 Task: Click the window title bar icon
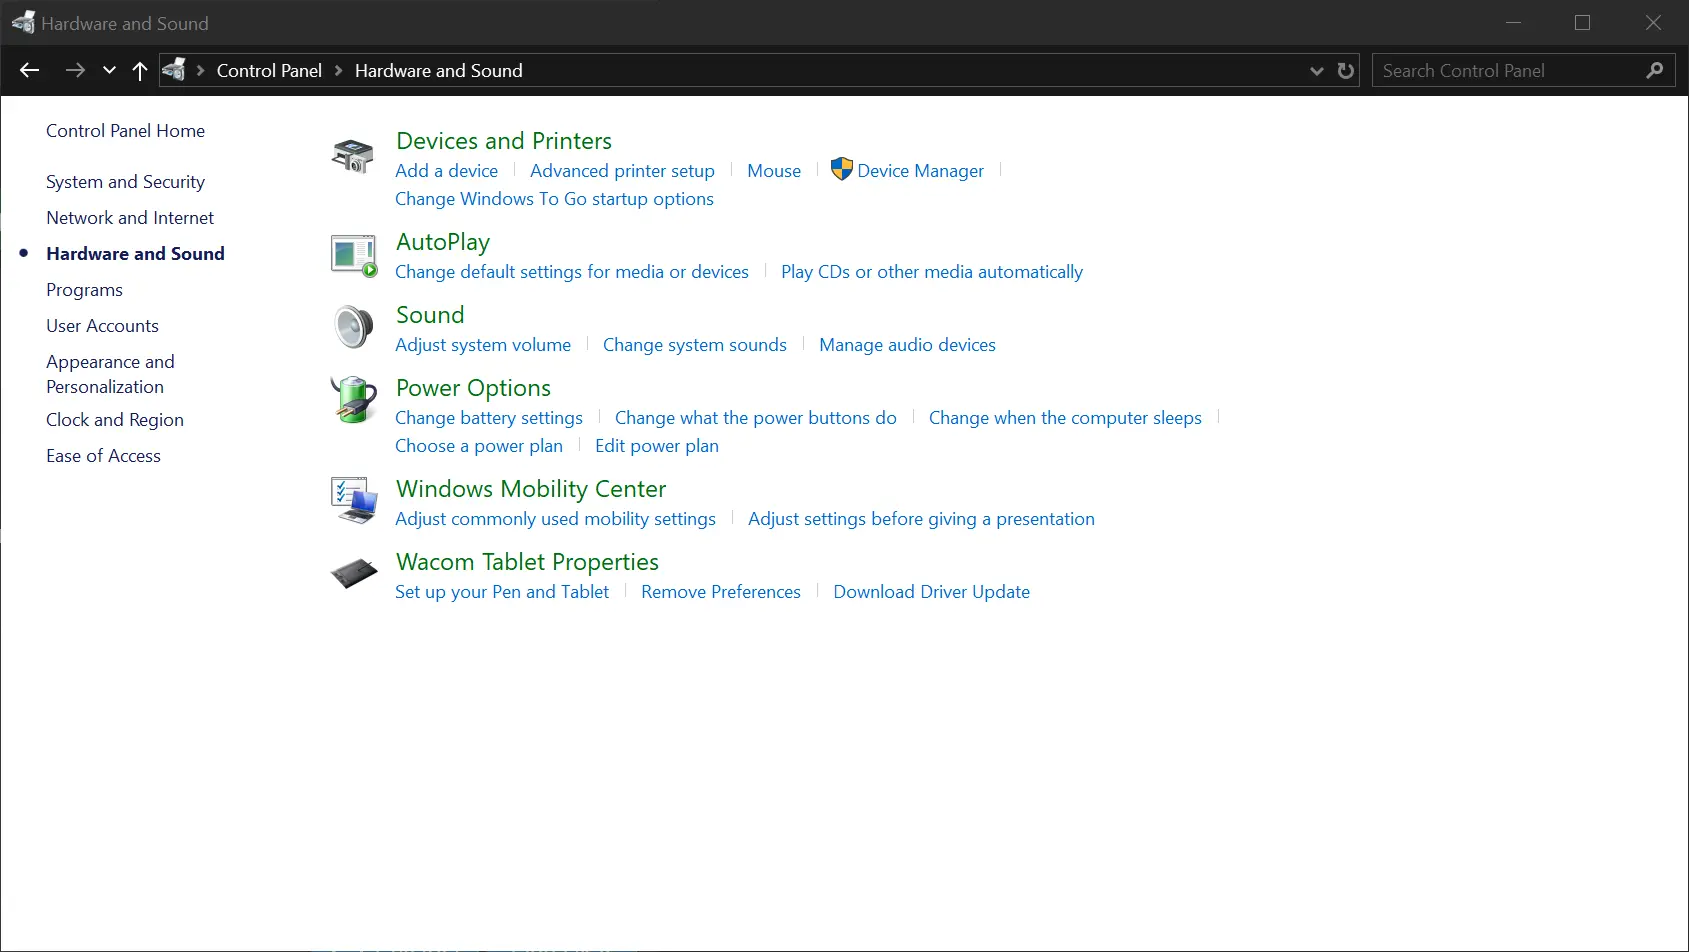click(x=23, y=22)
